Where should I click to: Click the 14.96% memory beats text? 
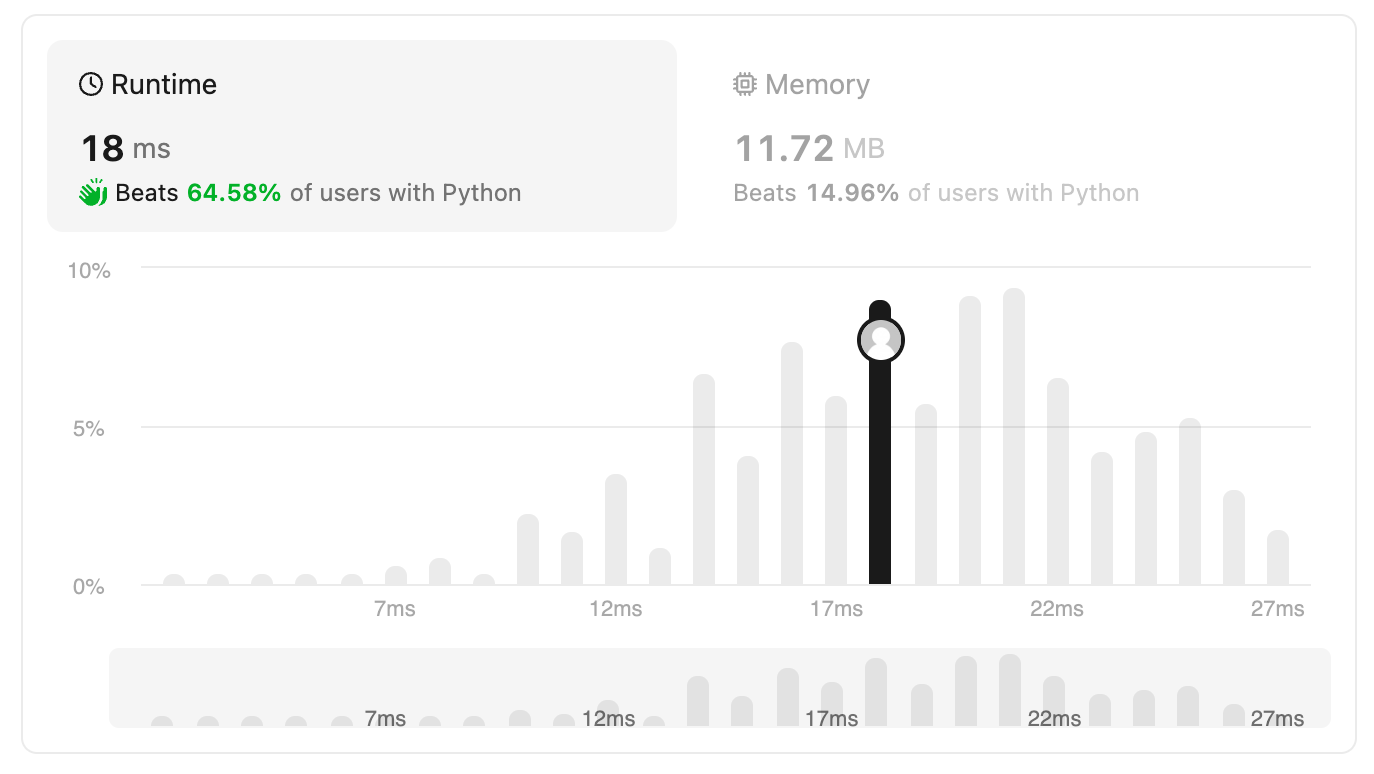point(853,193)
